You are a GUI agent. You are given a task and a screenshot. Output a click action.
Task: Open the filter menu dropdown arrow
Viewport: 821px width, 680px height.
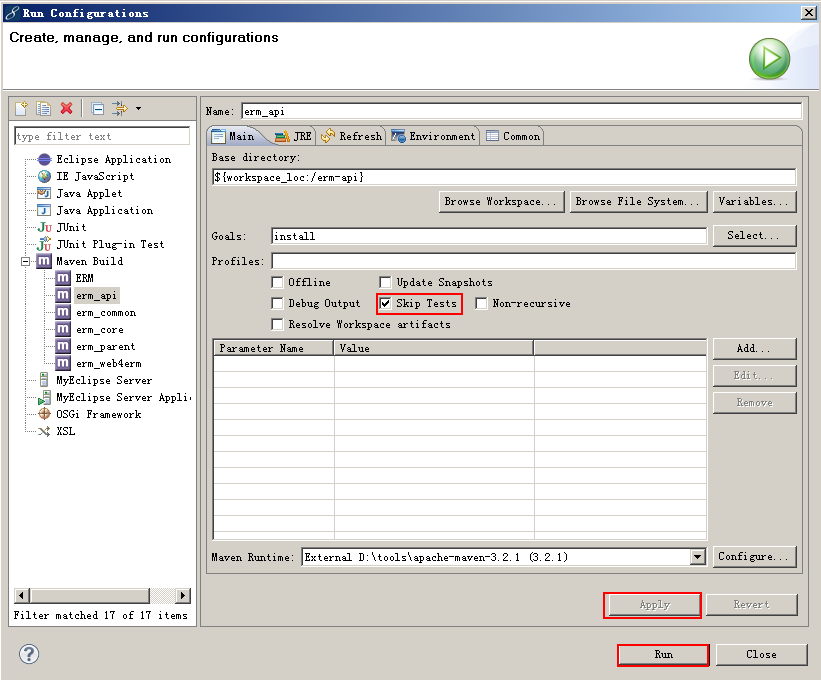click(x=138, y=108)
